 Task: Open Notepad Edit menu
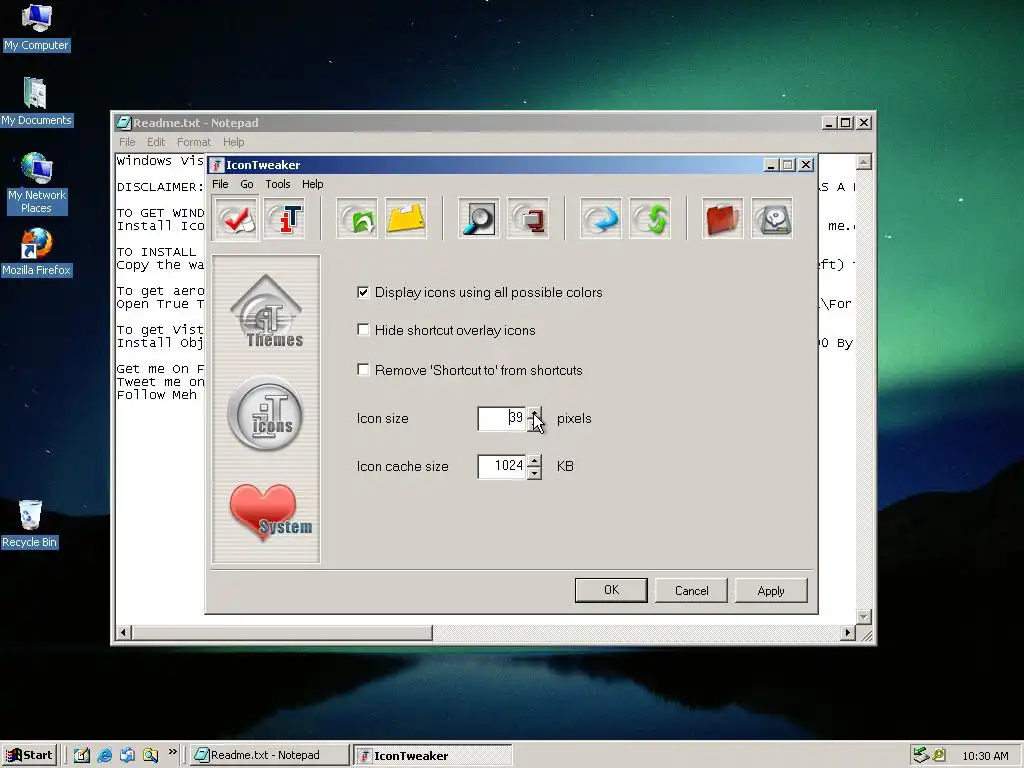coord(155,142)
